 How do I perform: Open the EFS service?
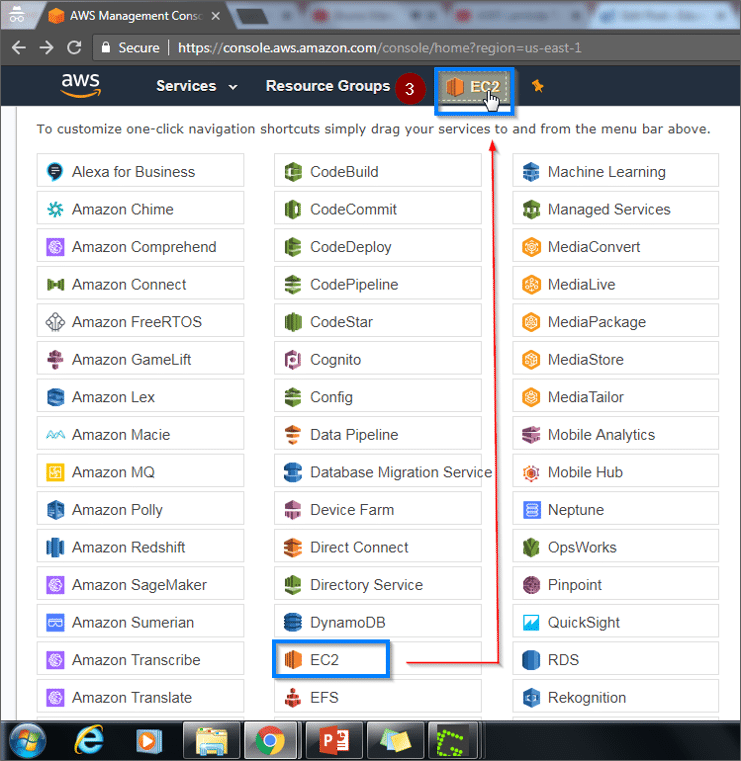coord(378,697)
